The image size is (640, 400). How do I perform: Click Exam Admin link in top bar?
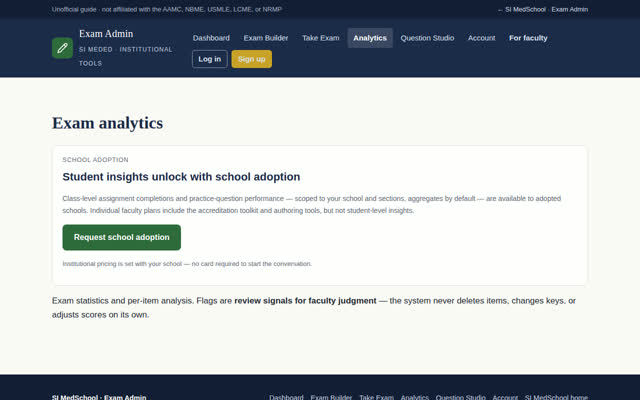[570, 9]
